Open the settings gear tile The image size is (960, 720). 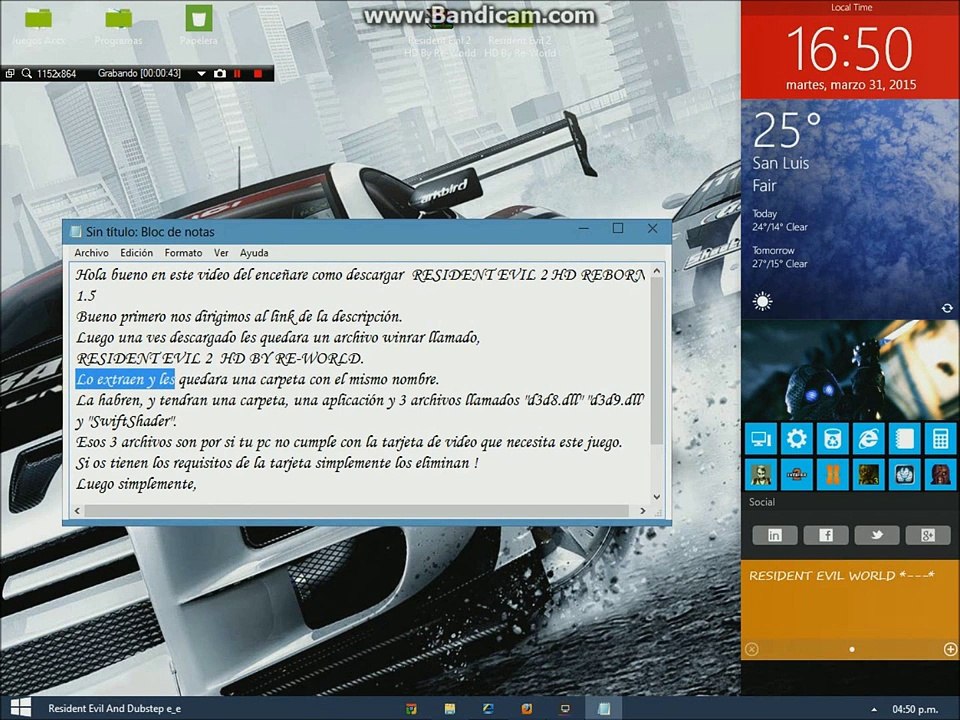pyautogui.click(x=797, y=439)
